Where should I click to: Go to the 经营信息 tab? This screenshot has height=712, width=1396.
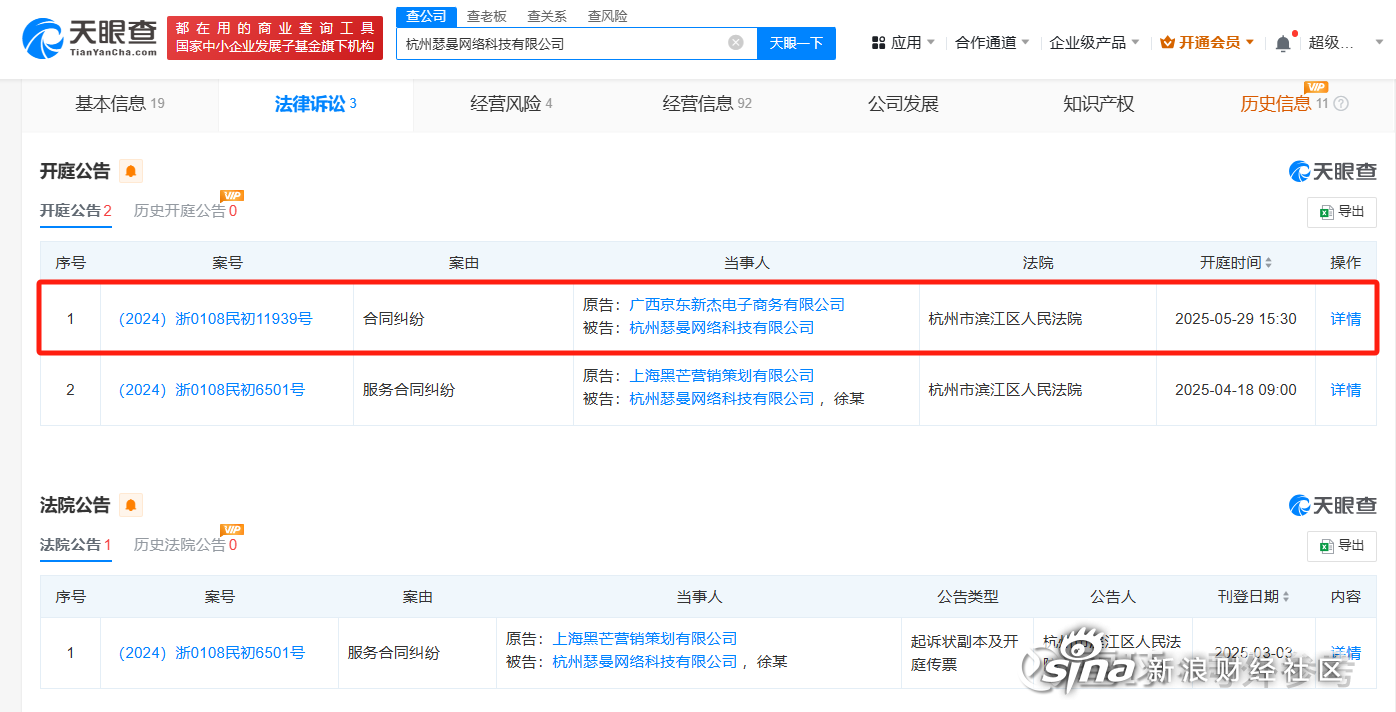pos(707,104)
